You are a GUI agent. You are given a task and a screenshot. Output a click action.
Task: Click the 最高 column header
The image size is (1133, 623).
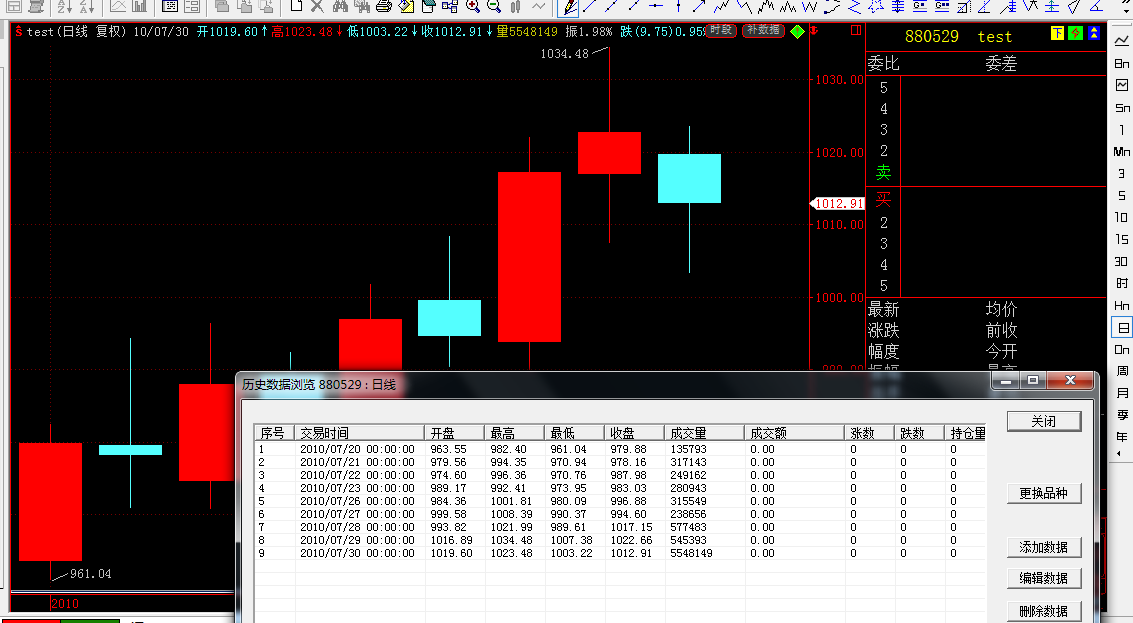pos(514,433)
